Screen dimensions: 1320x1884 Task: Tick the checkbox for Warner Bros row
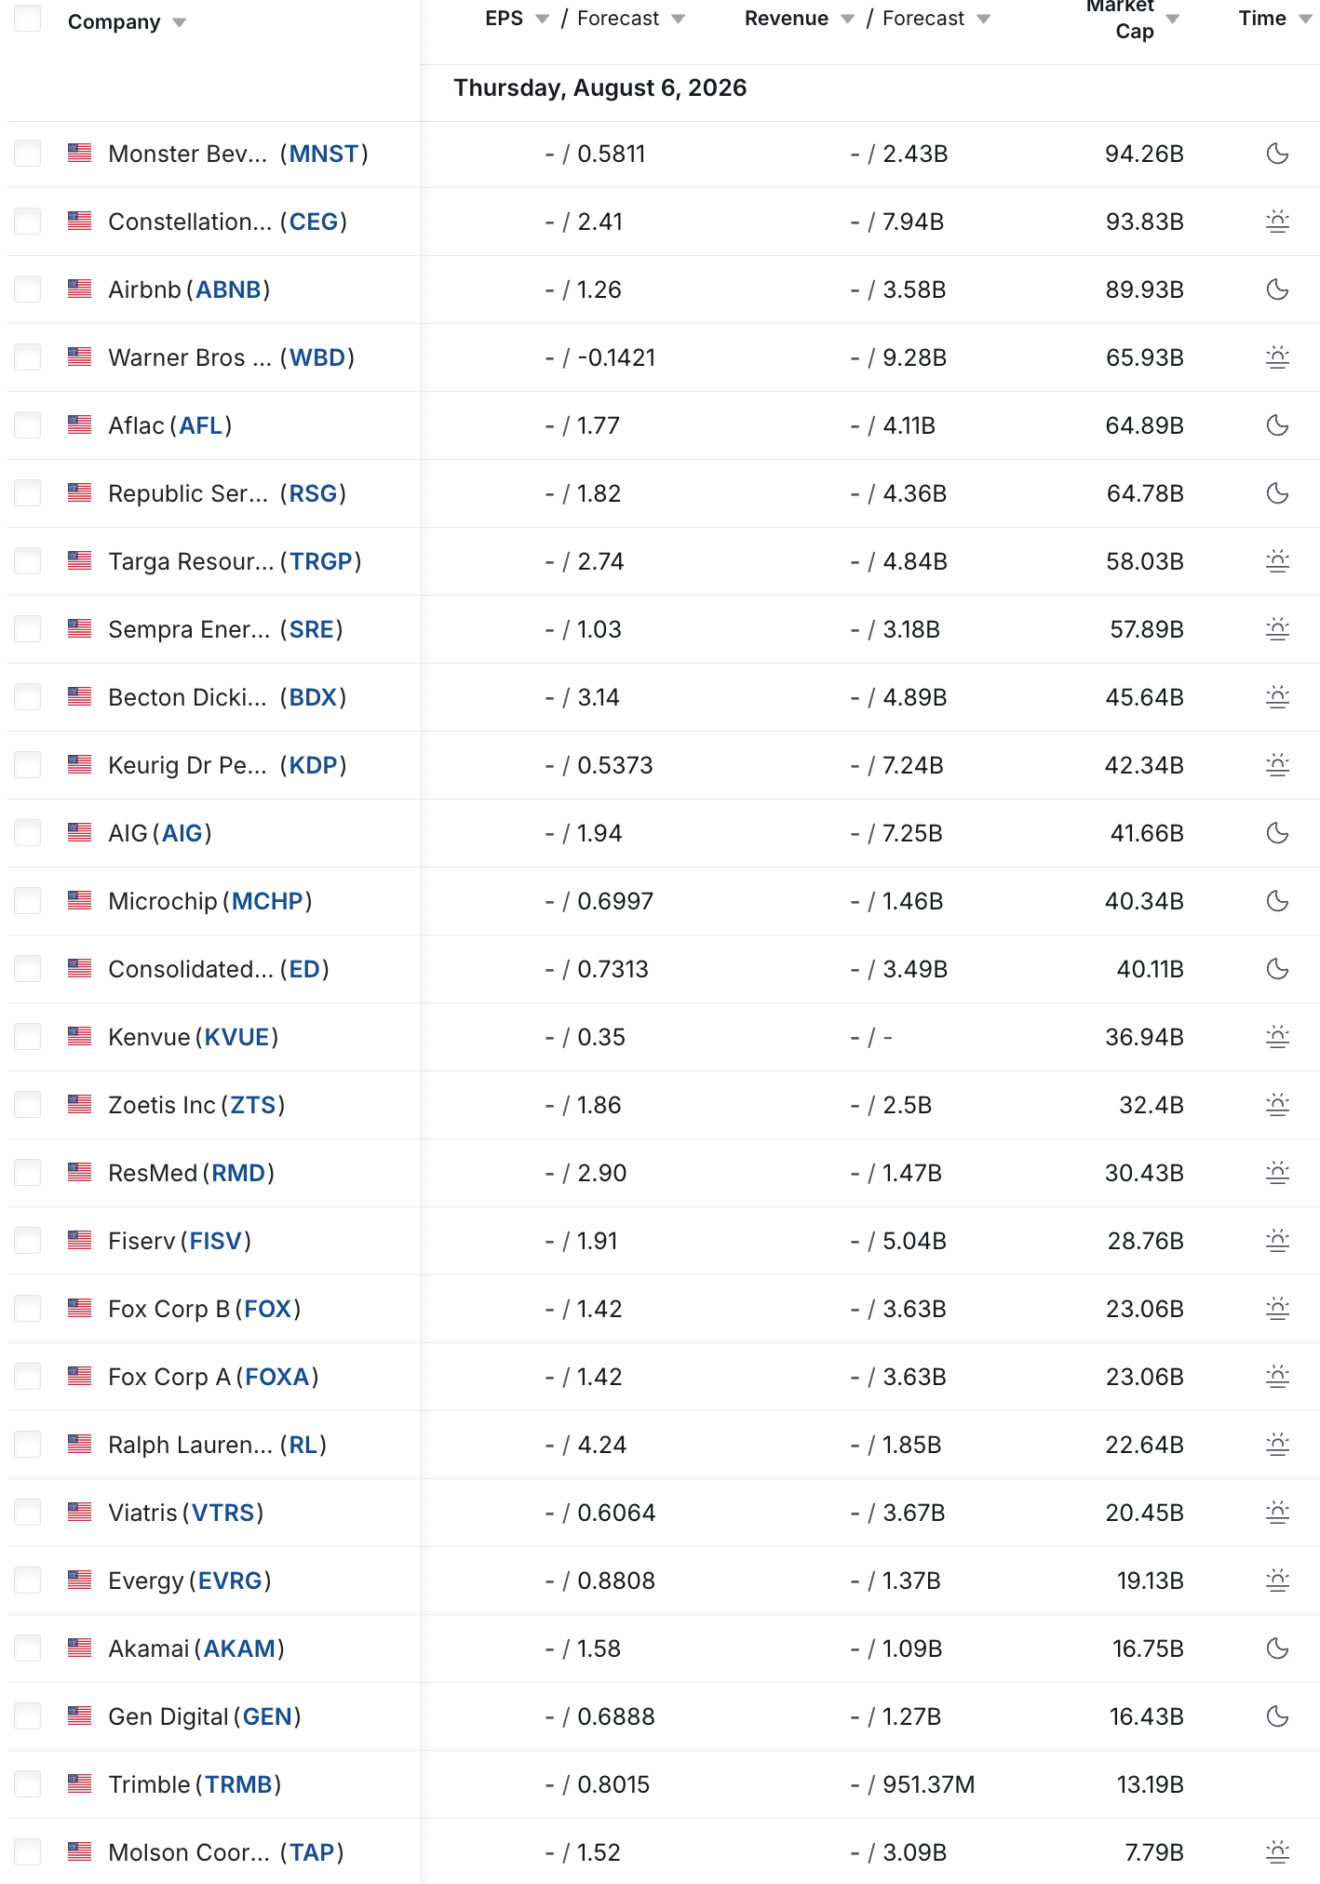pos(28,357)
